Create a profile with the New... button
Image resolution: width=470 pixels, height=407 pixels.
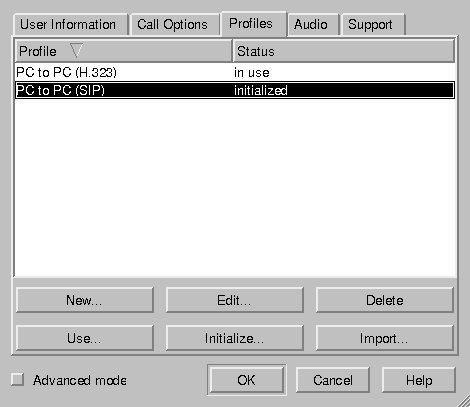(x=85, y=300)
